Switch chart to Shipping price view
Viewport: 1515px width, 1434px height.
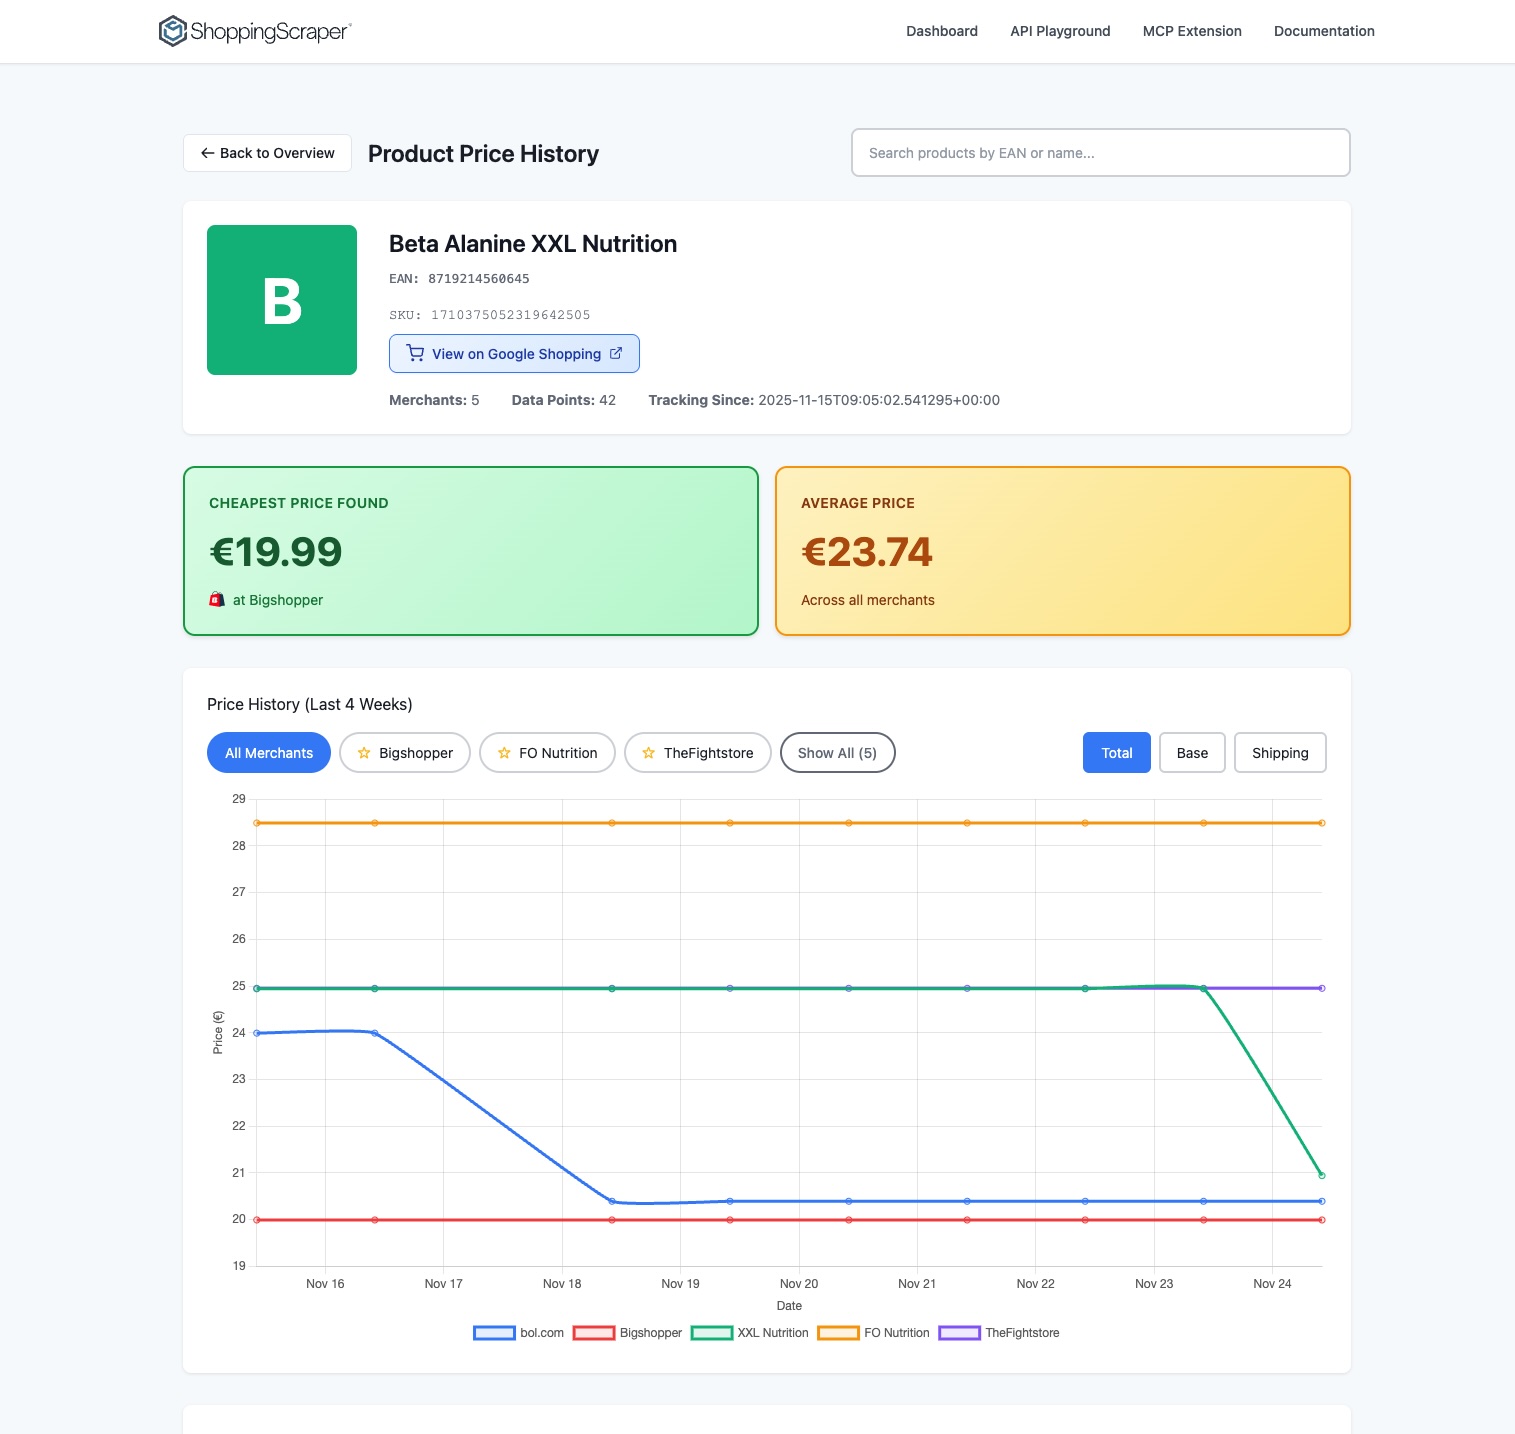[x=1280, y=753]
